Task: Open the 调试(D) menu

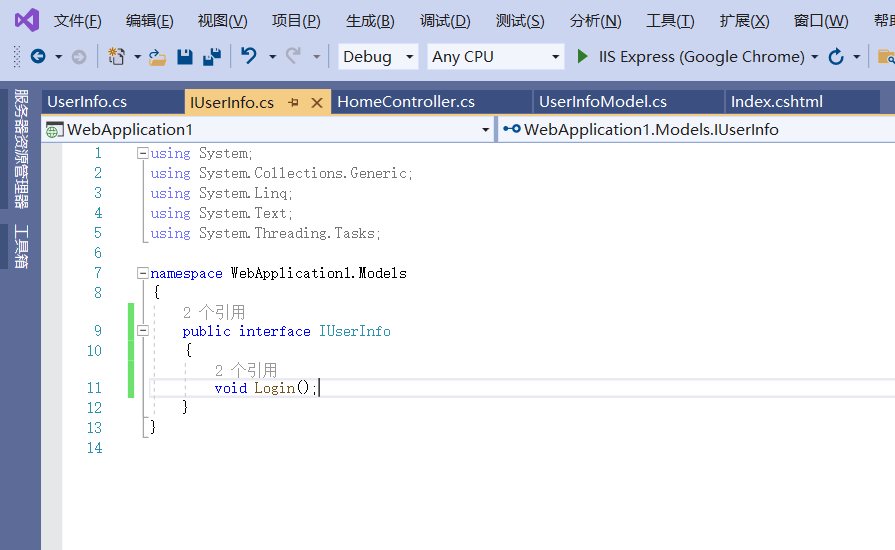Action: click(x=445, y=21)
